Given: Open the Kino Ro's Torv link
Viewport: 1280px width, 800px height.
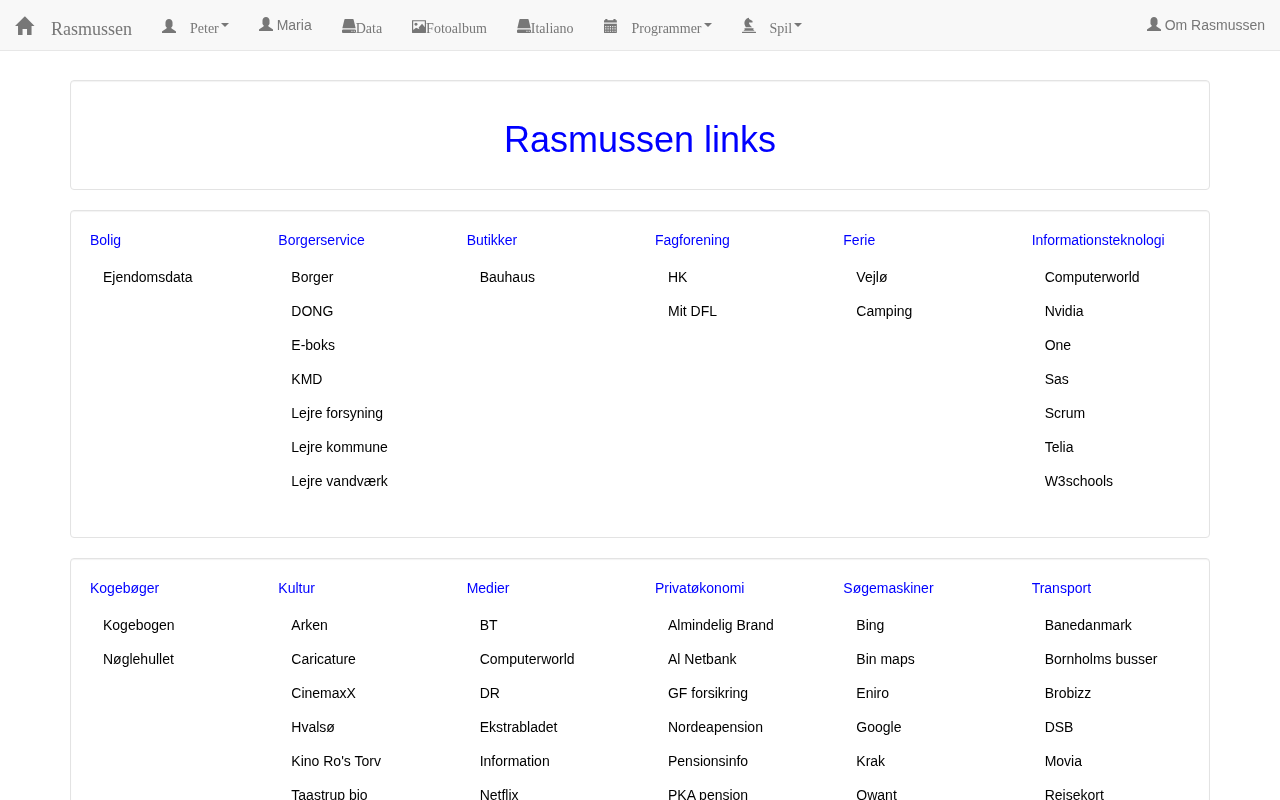Looking at the screenshot, I should (x=336, y=761).
